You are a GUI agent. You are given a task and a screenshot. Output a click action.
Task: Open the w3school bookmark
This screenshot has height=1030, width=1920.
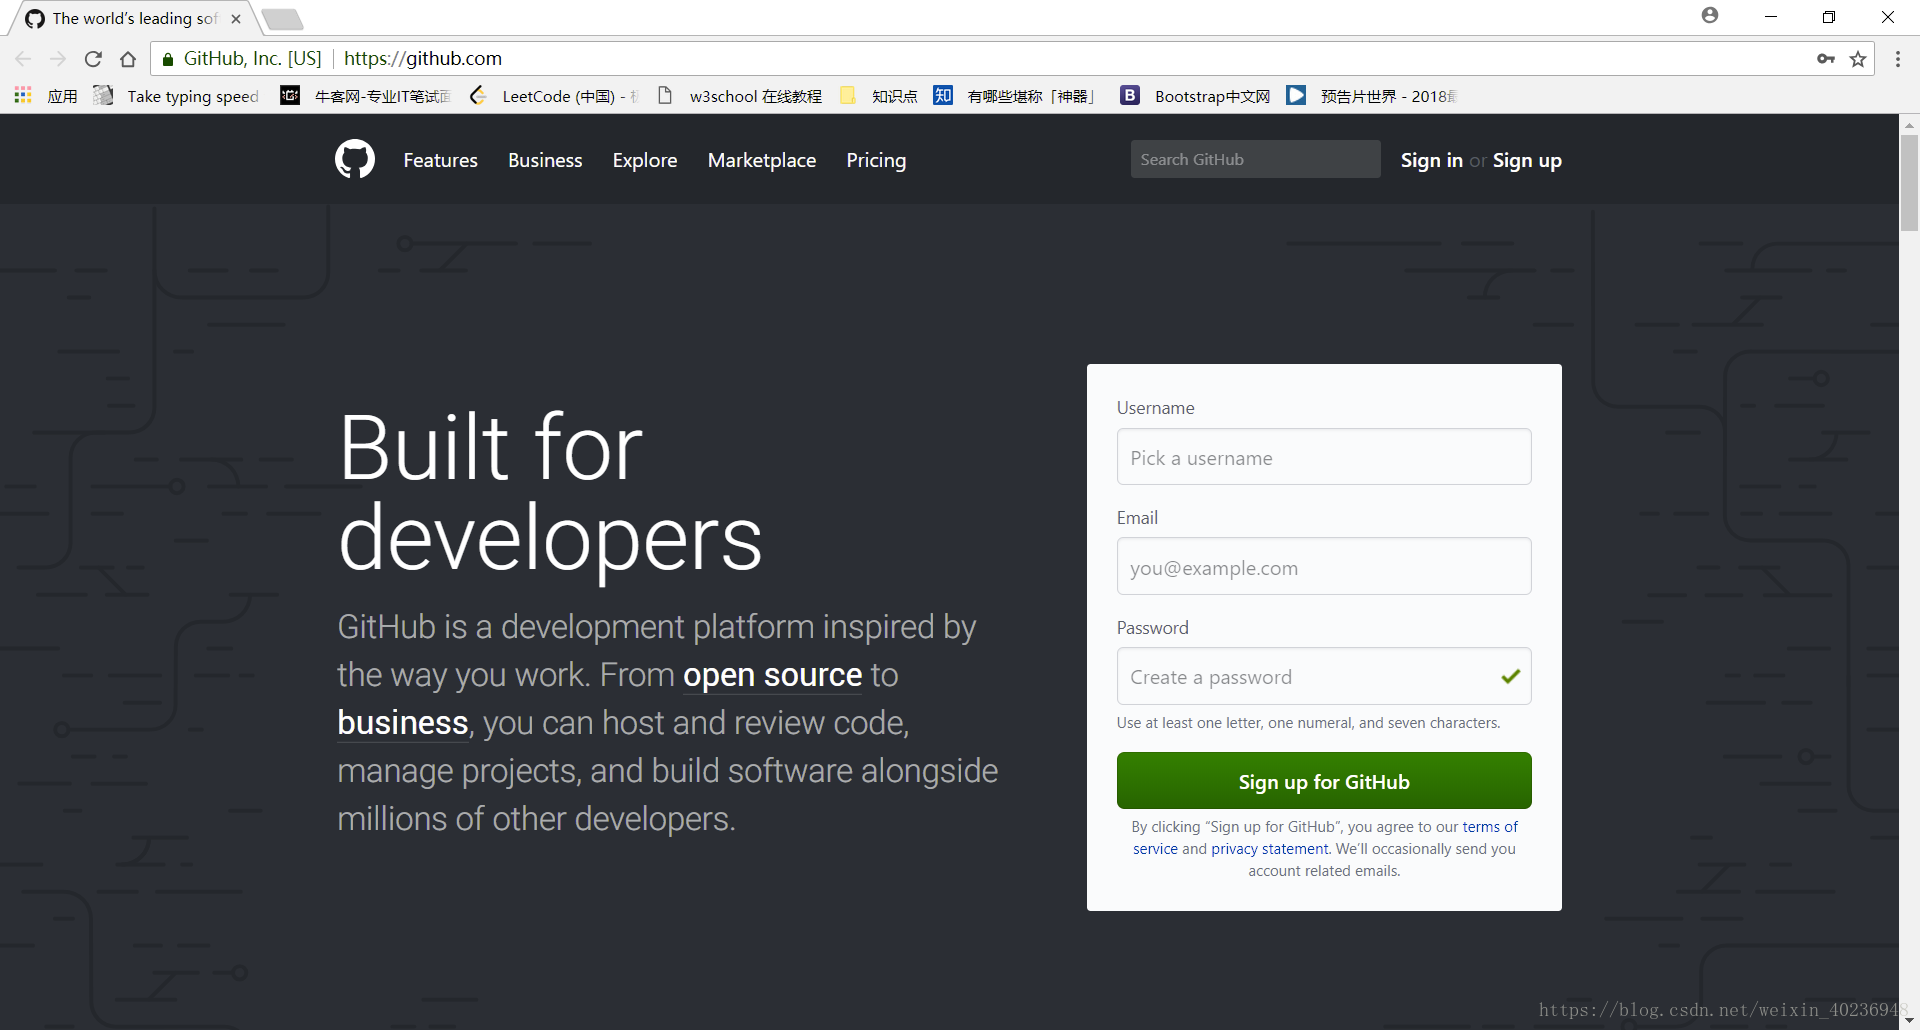(x=740, y=96)
